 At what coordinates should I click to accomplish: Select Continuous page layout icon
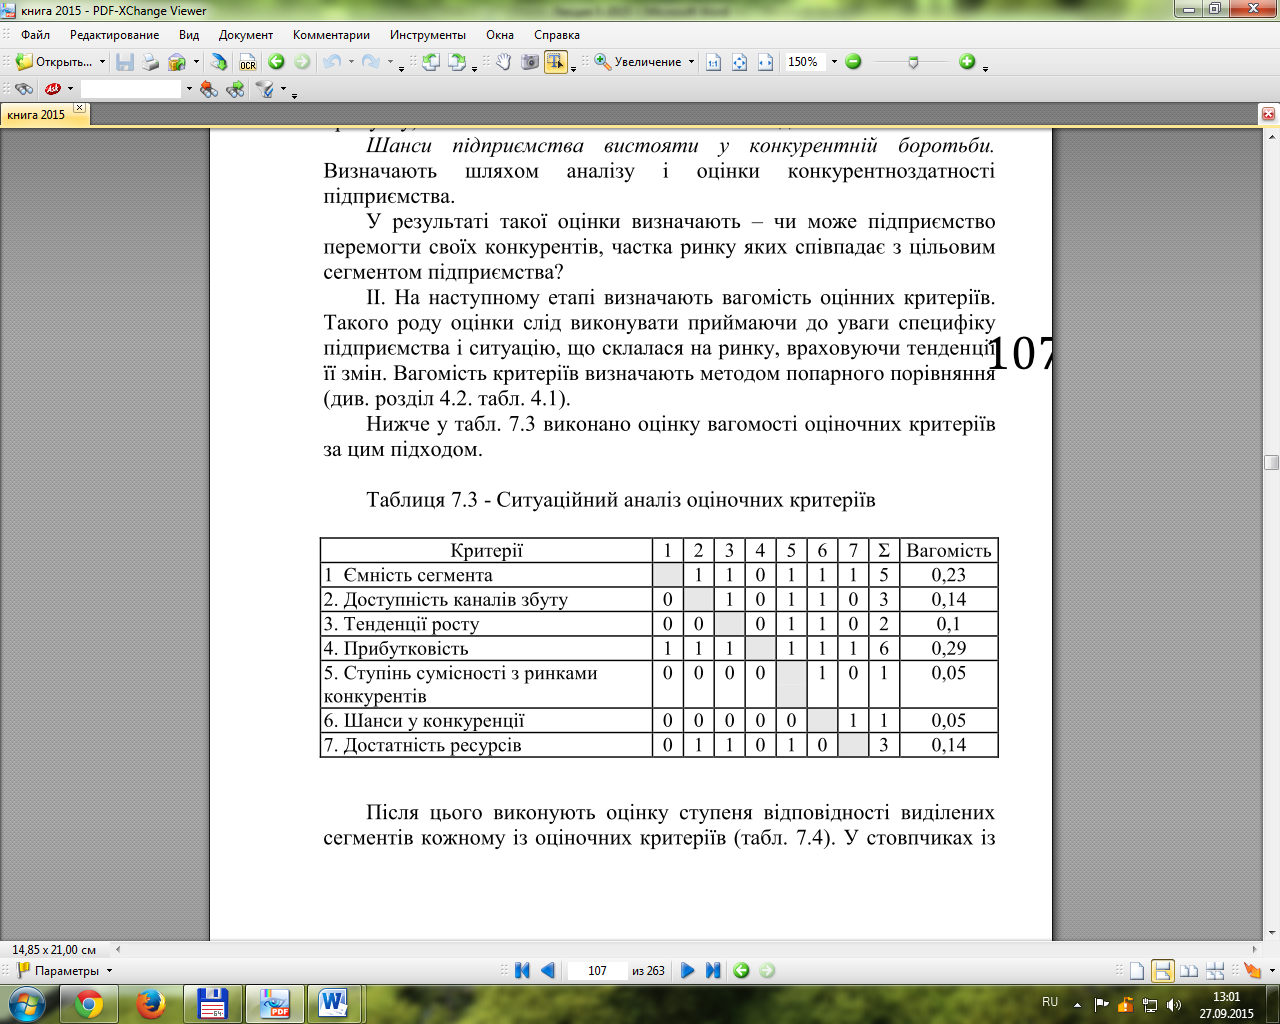pos(1162,970)
